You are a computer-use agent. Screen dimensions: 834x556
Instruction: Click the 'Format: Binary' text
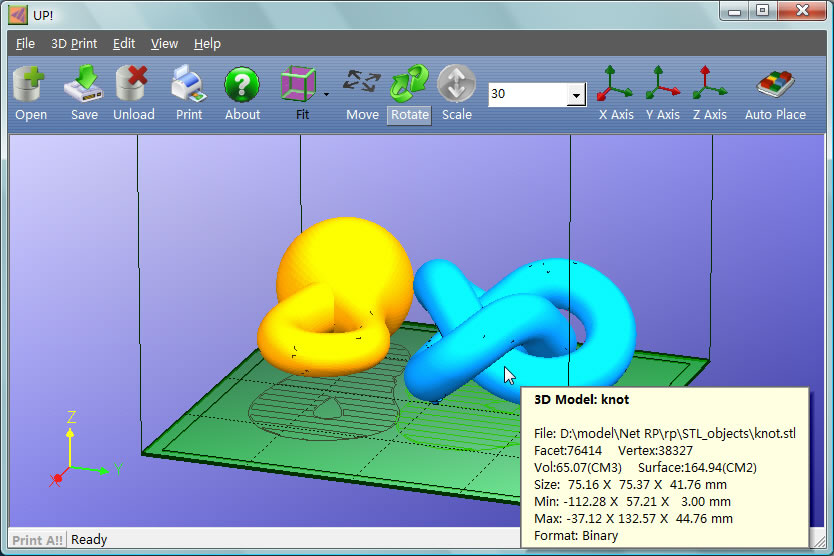[576, 536]
